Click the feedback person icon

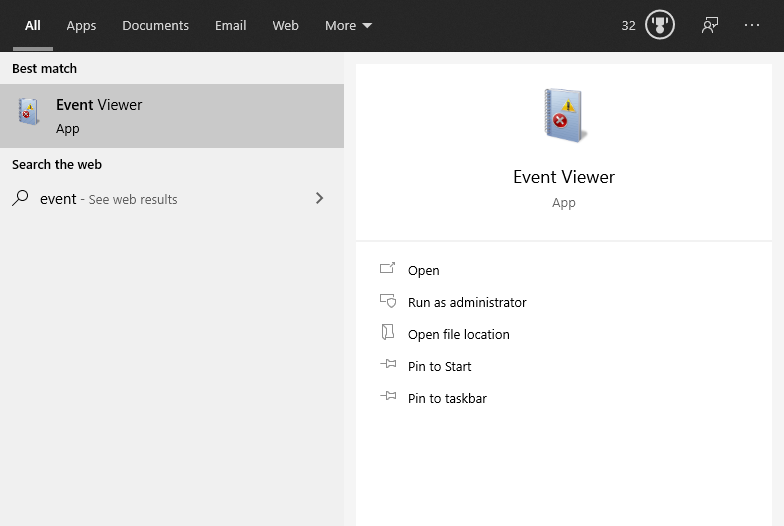pos(710,25)
